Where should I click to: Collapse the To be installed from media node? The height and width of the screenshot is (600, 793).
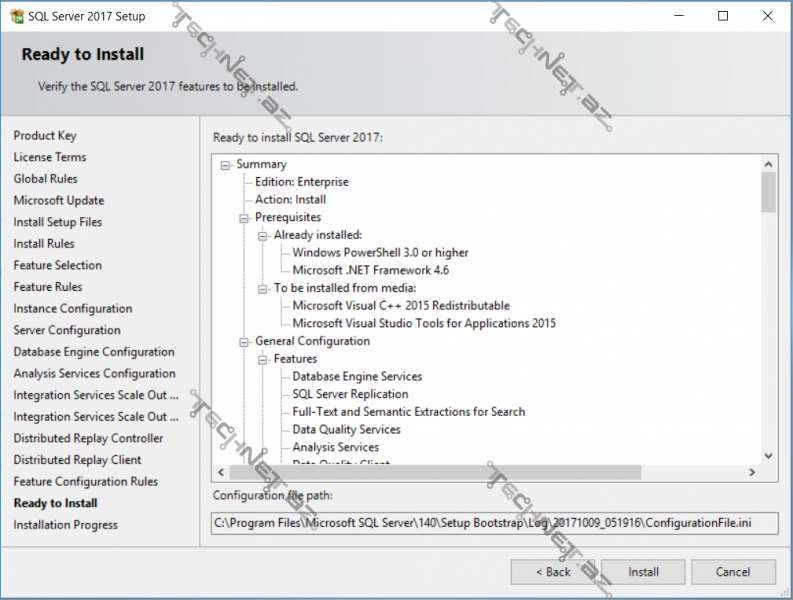(x=264, y=289)
